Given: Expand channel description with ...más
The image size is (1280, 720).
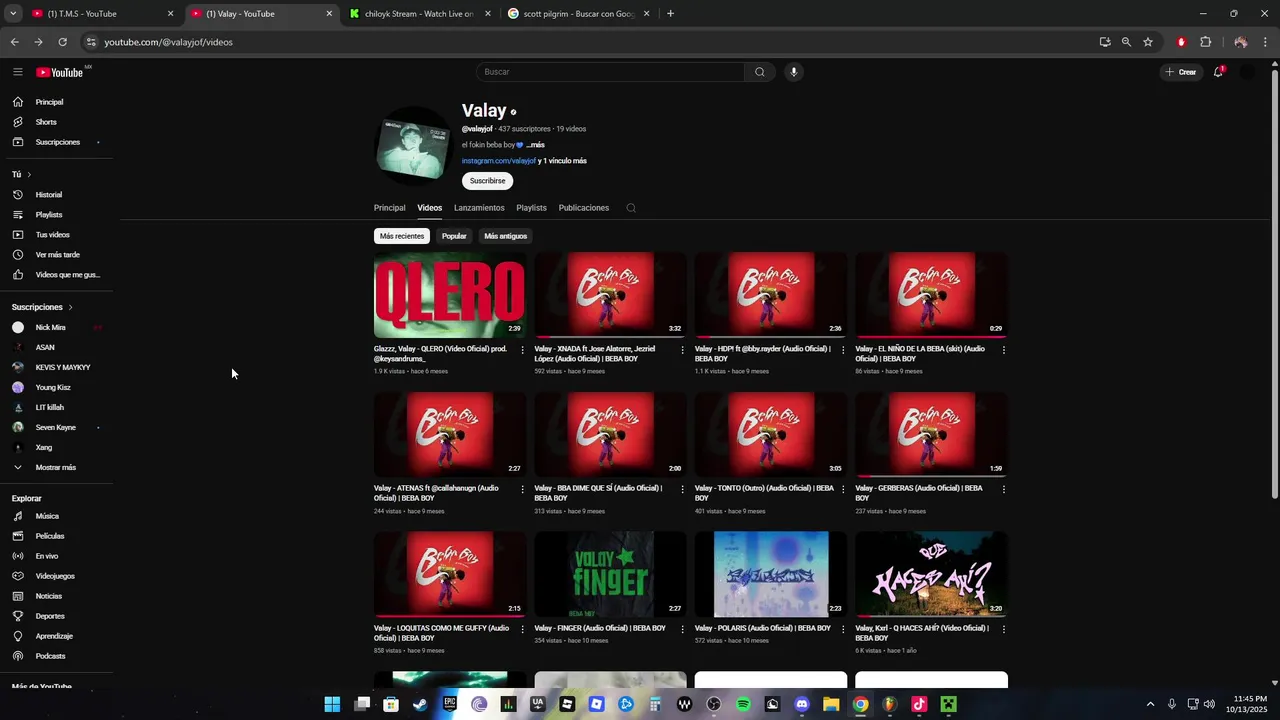Looking at the screenshot, I should pos(535,145).
